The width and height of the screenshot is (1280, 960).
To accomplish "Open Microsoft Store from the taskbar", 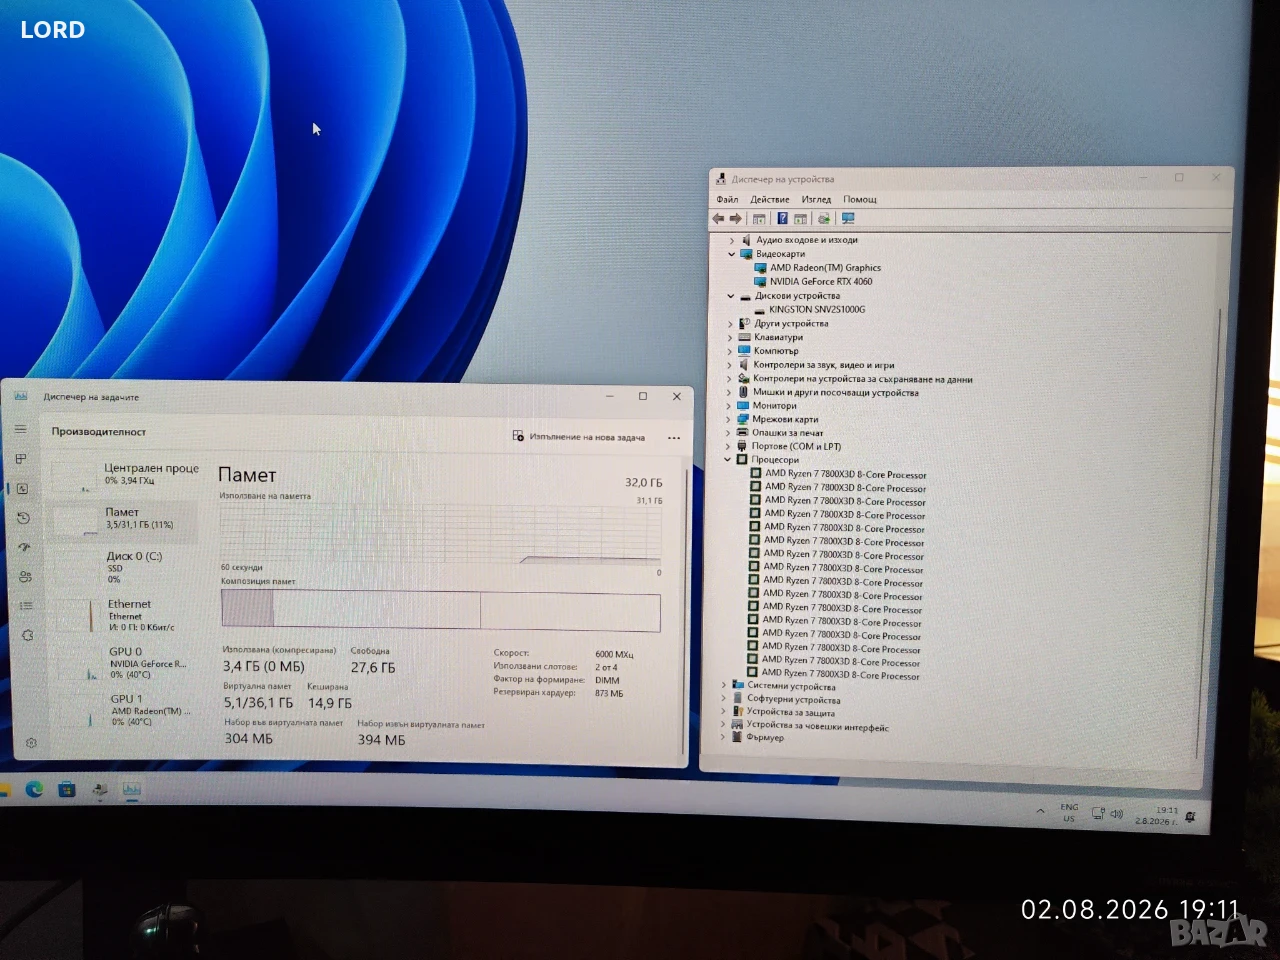I will coord(67,790).
